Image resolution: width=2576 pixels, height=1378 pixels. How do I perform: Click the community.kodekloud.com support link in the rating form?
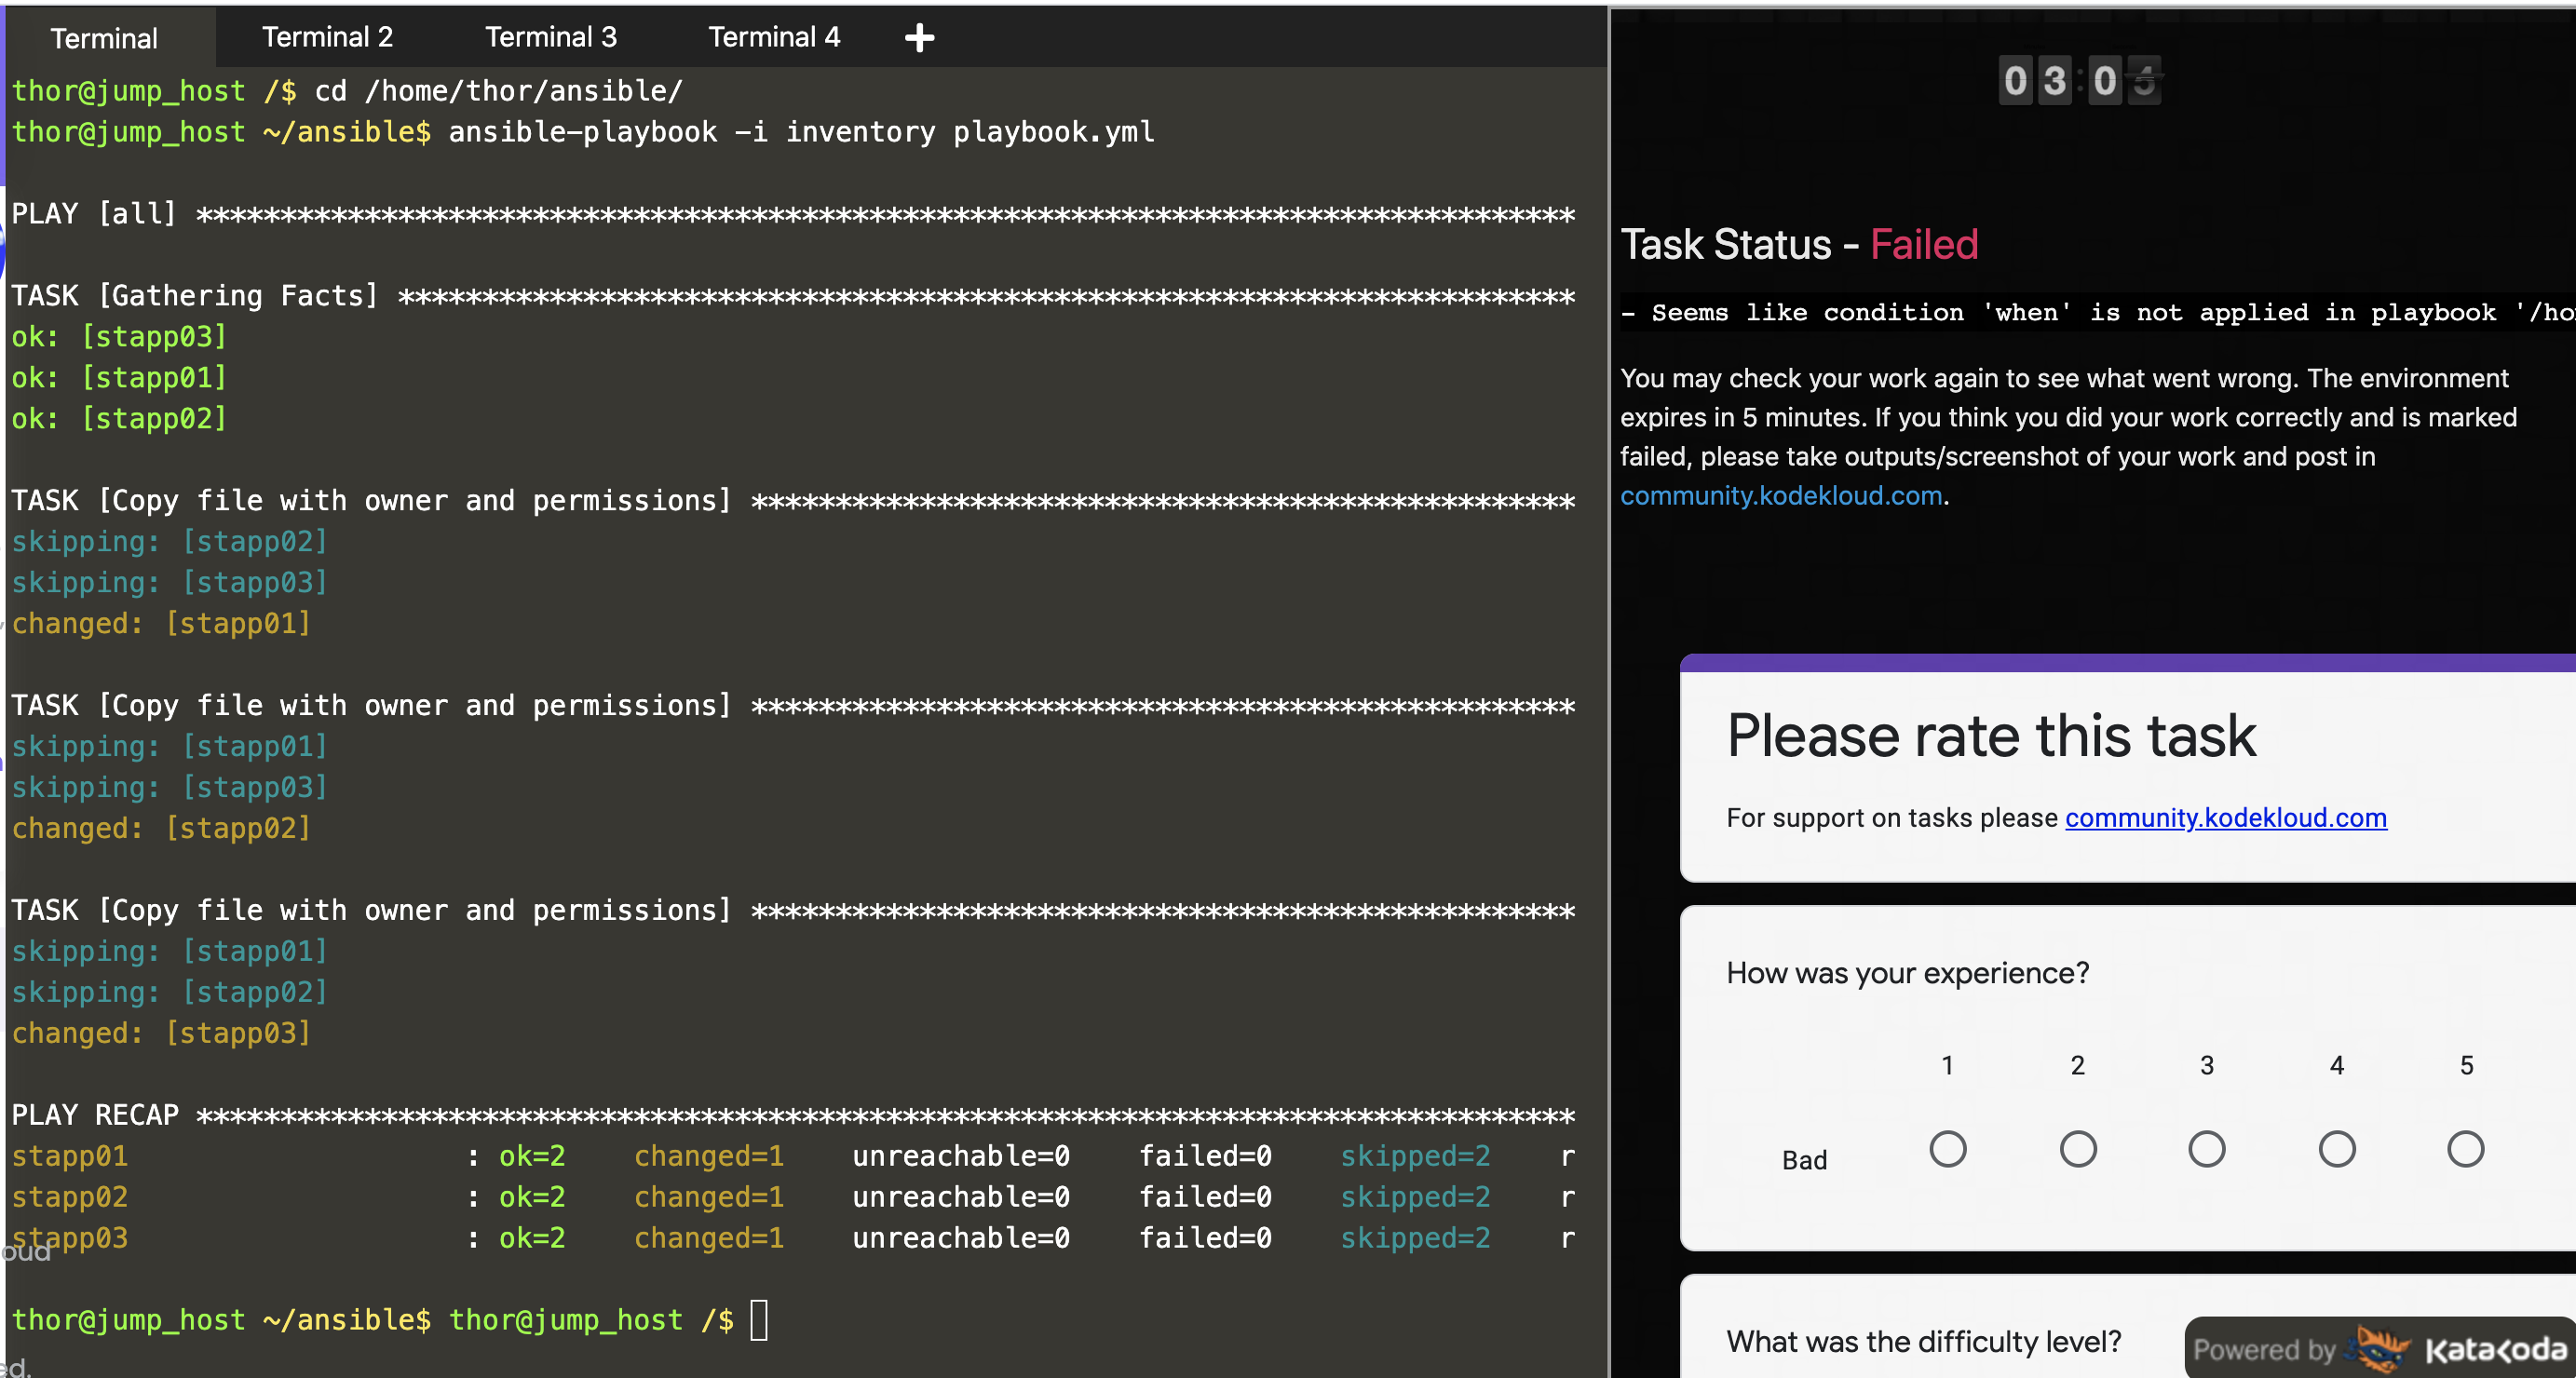(2225, 818)
